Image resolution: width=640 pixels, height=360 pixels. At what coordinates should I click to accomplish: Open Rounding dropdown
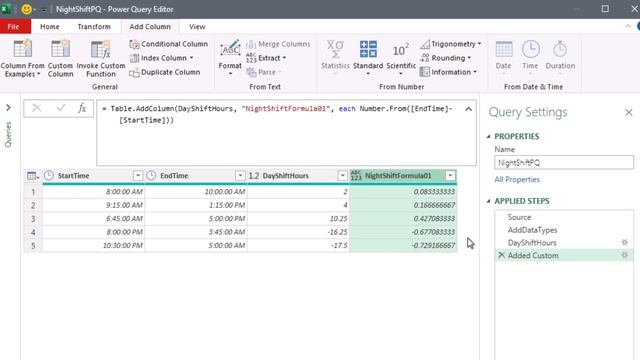[x=446, y=58]
